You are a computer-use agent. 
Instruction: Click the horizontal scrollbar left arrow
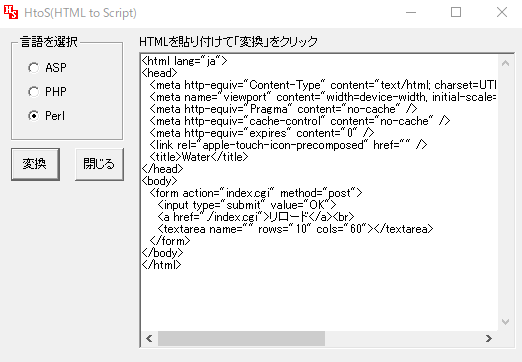click(149, 339)
